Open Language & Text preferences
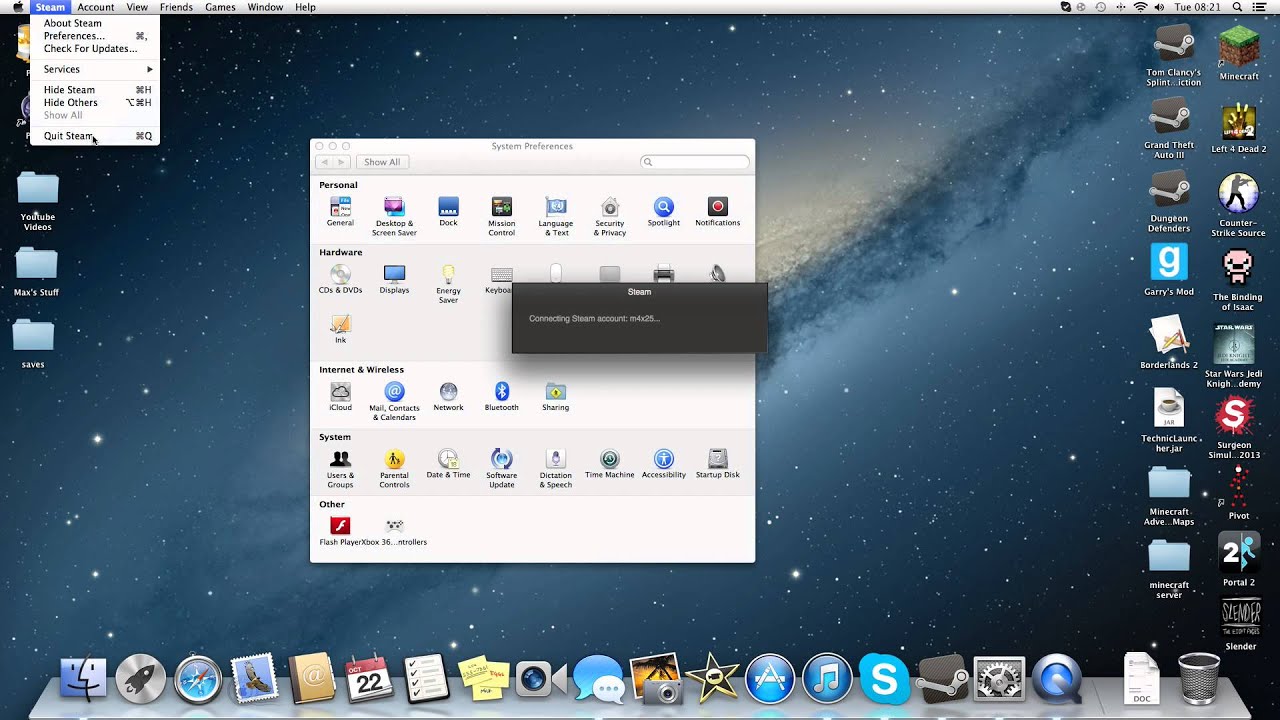This screenshot has width=1280, height=720. point(556,216)
